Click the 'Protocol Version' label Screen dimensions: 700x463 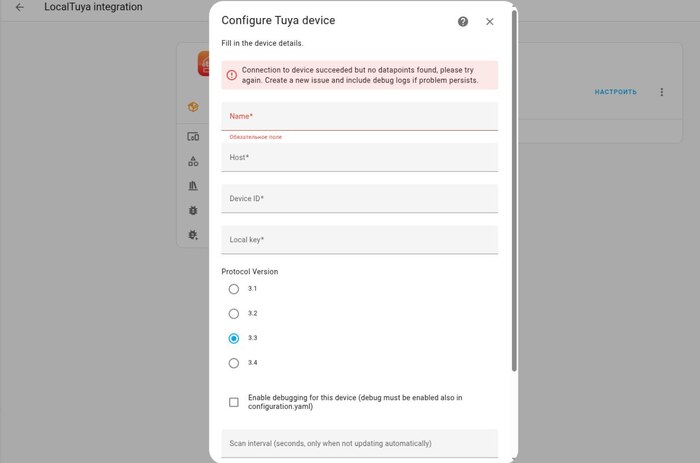[250, 271]
